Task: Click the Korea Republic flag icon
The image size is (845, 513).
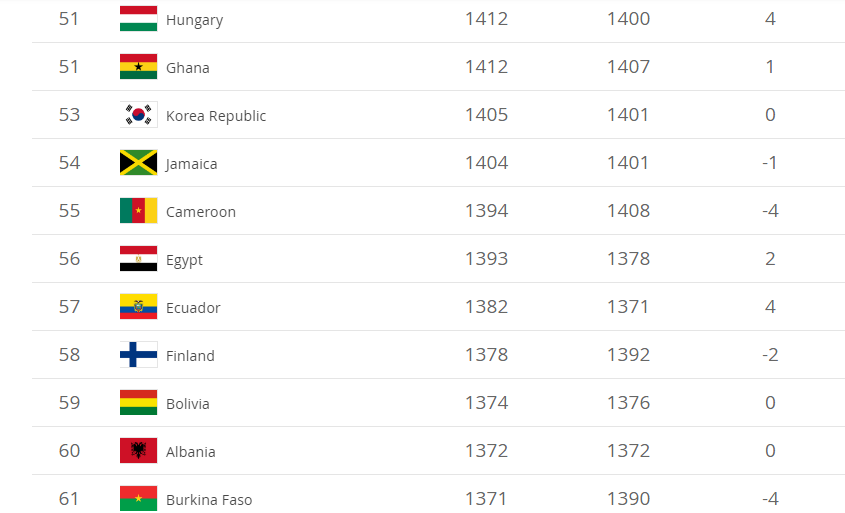Action: [138, 115]
